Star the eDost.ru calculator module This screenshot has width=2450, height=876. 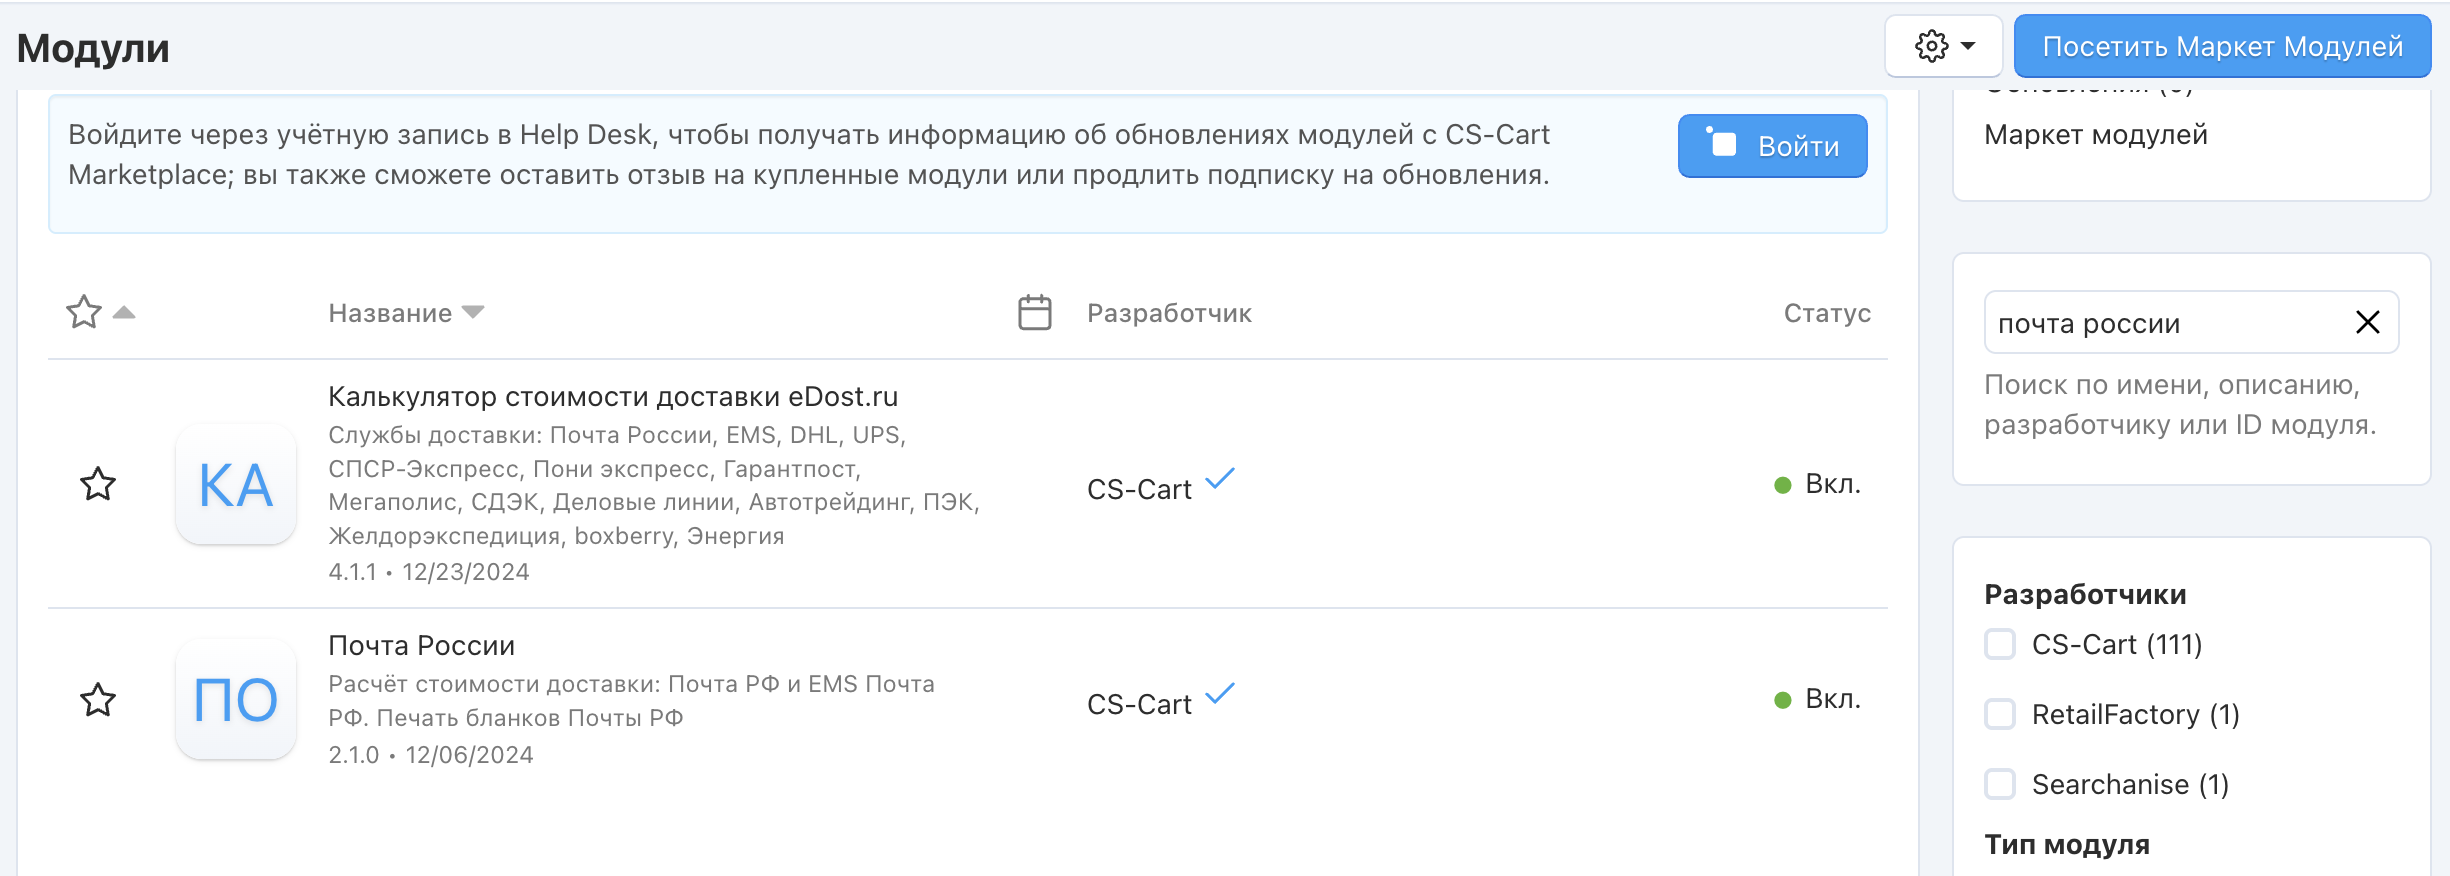click(x=98, y=485)
